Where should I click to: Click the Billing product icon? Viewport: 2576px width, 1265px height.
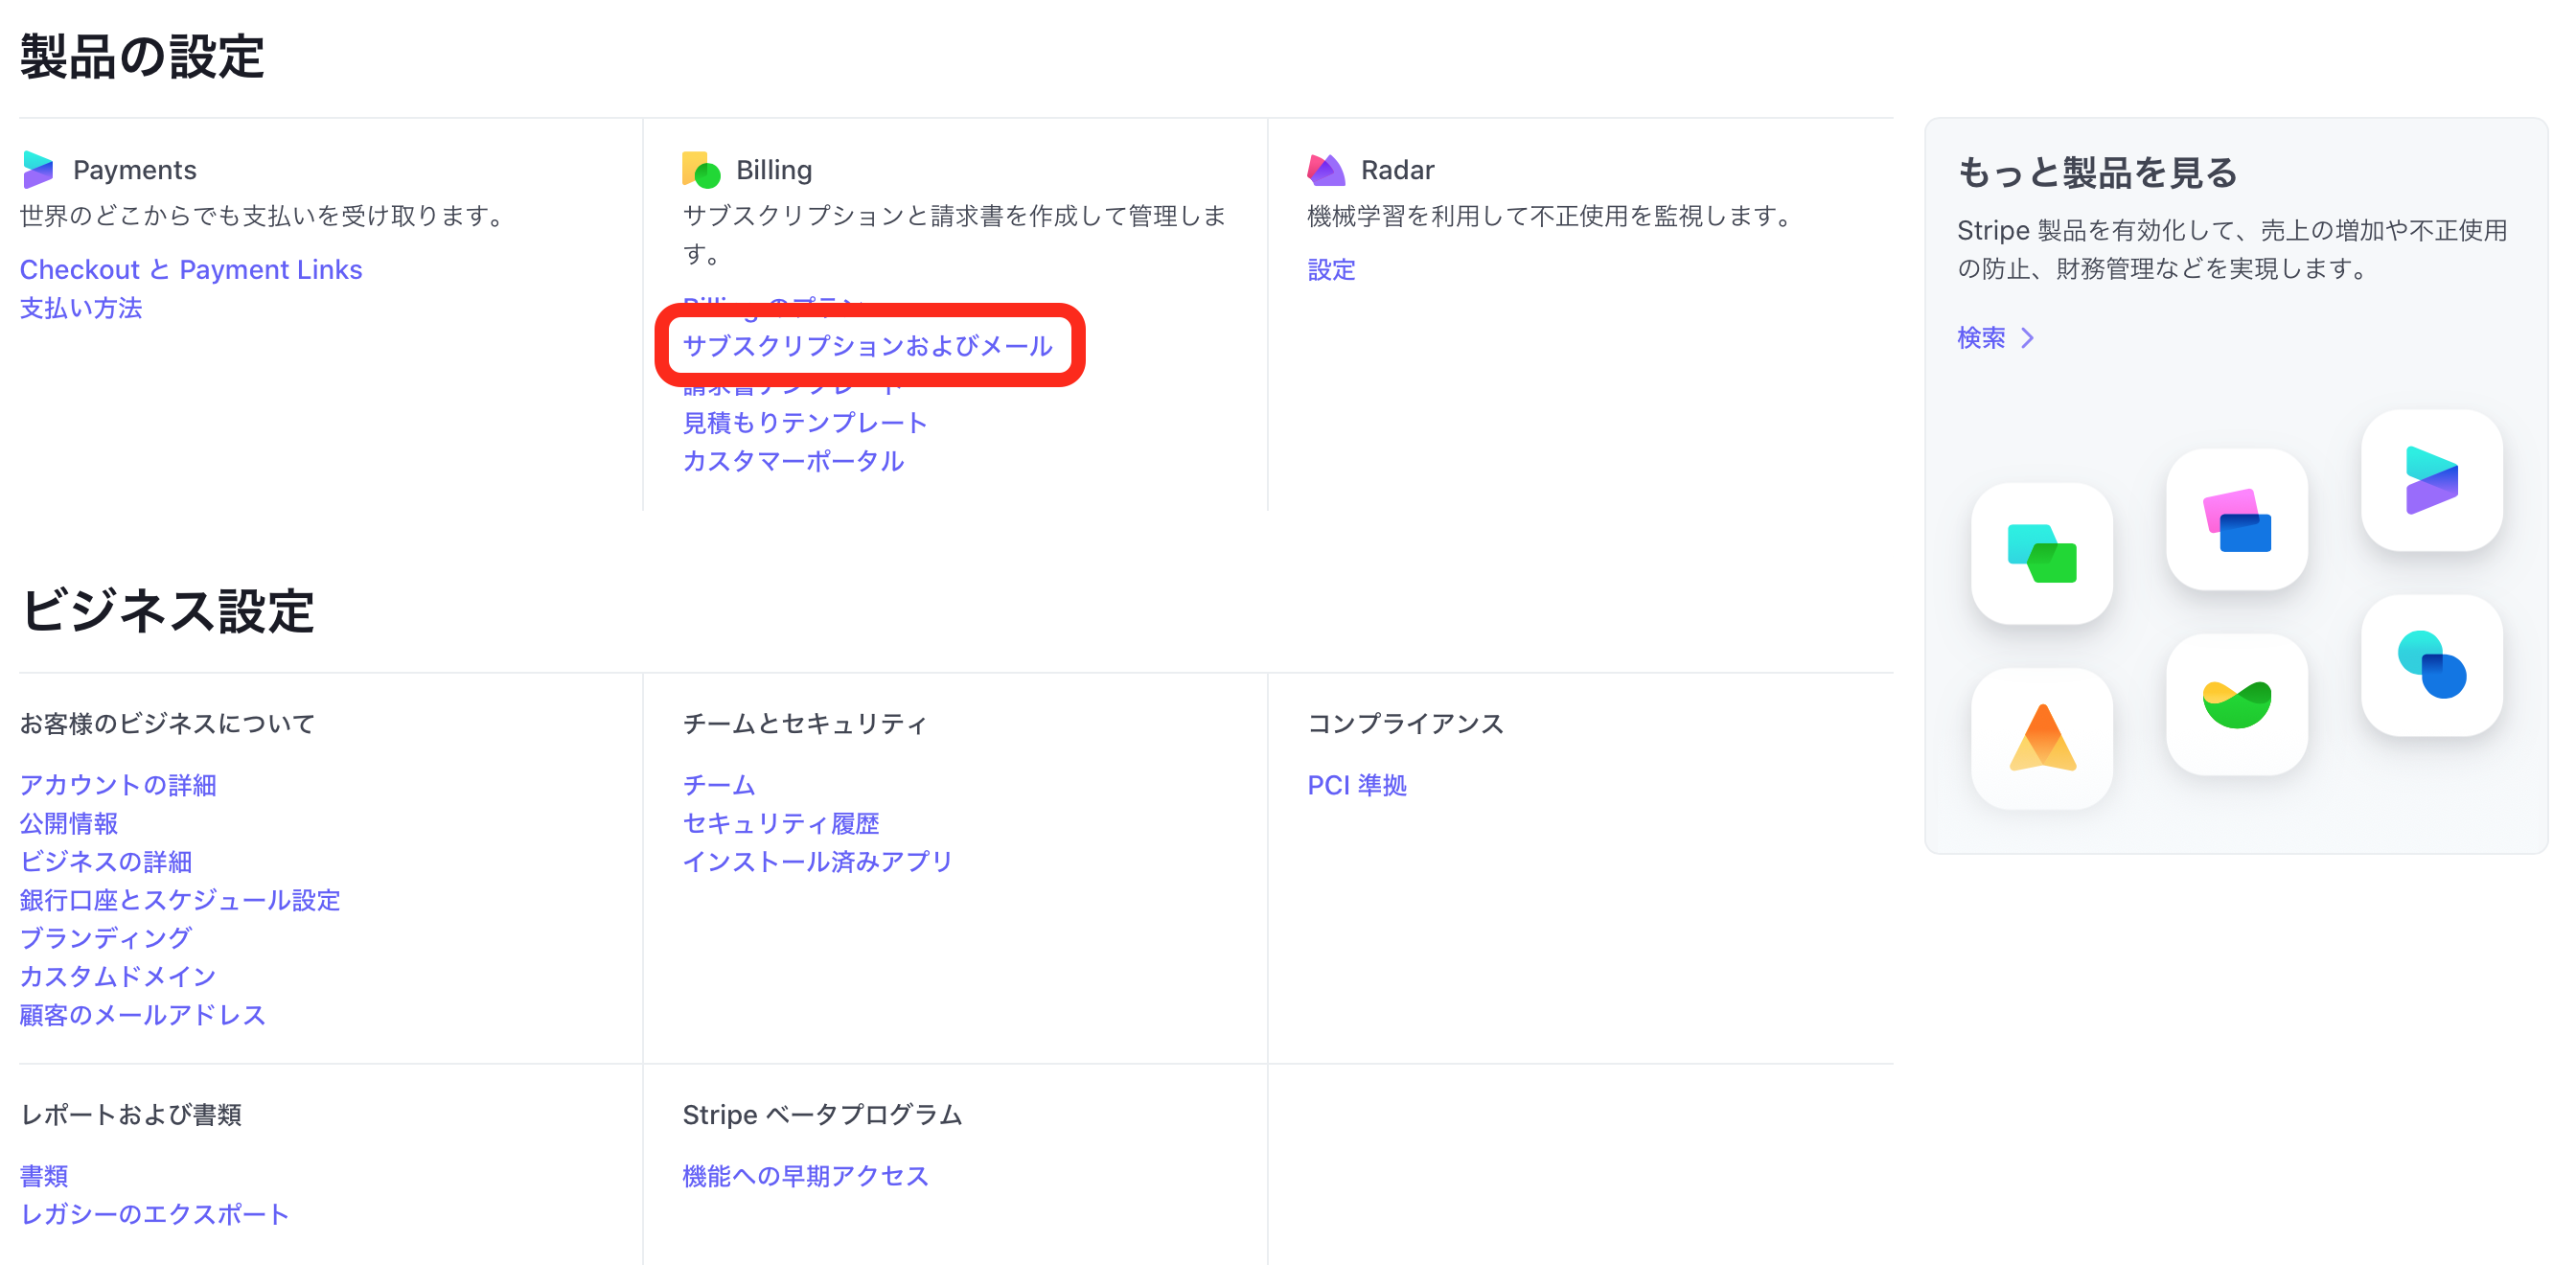[701, 169]
